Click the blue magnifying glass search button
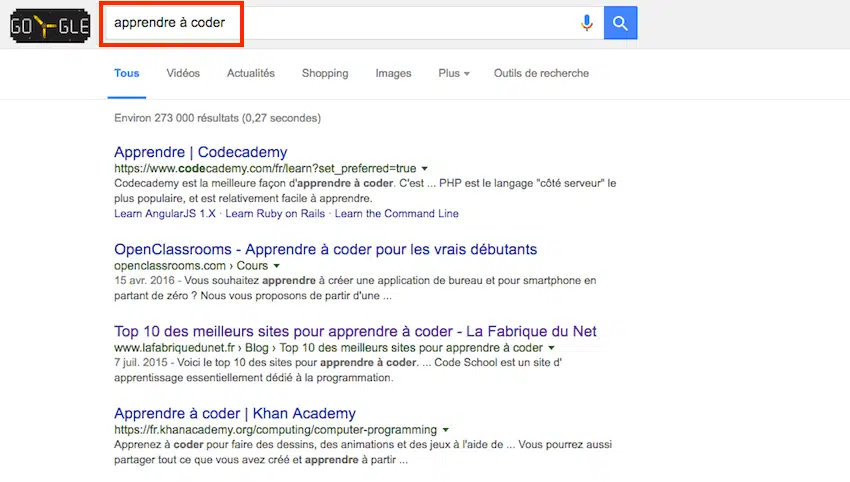This screenshot has width=850, height=482. click(x=620, y=23)
